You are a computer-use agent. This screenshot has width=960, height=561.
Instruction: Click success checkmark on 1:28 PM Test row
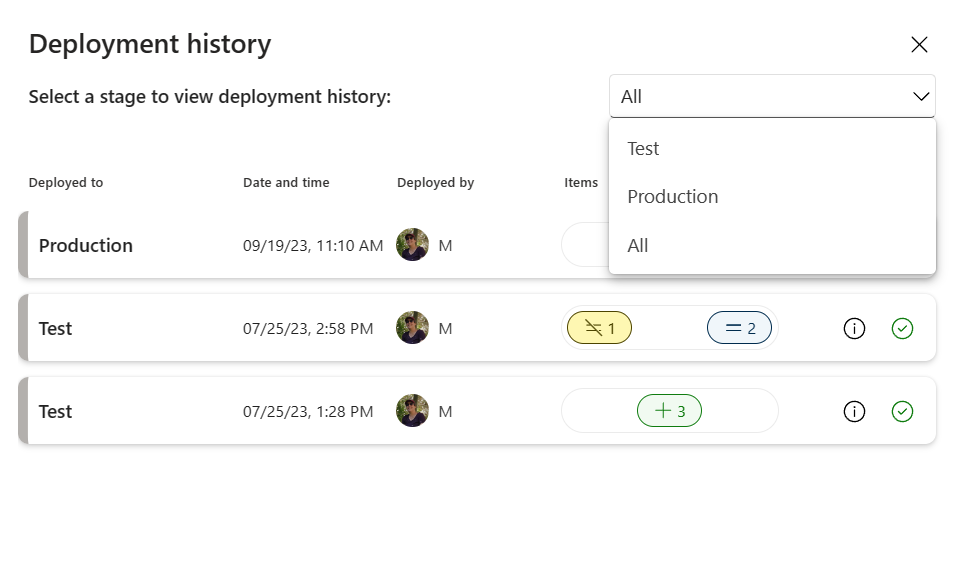(x=902, y=411)
